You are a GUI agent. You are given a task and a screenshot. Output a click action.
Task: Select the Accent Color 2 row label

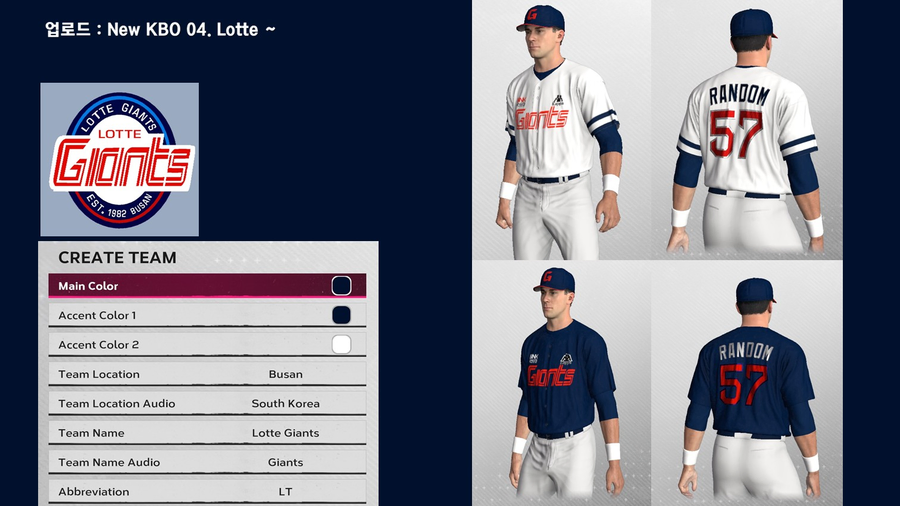[x=98, y=345]
